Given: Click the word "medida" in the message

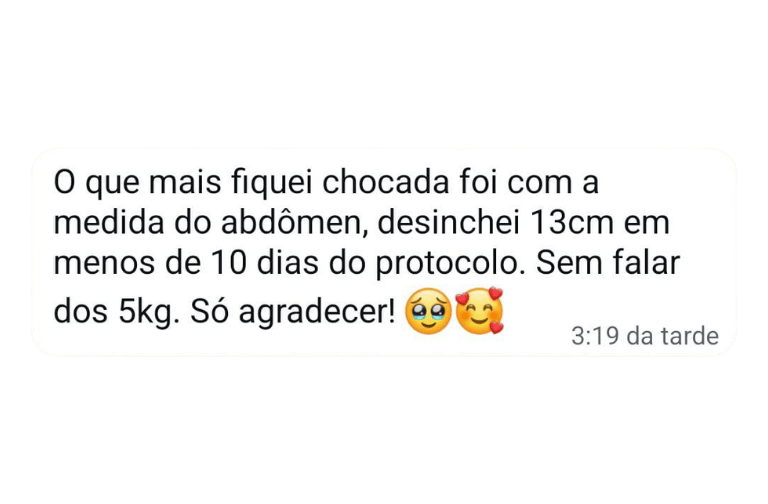Looking at the screenshot, I should 109,223.
